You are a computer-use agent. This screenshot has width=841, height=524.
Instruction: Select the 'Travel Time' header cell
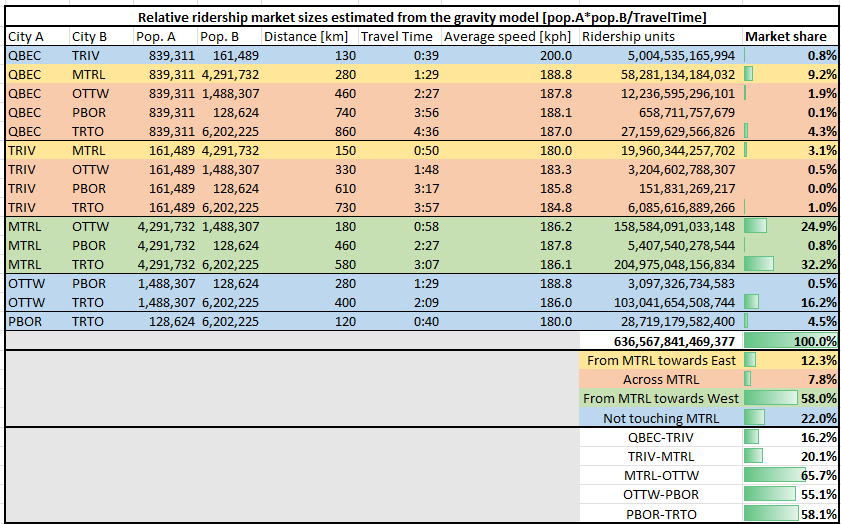399,36
